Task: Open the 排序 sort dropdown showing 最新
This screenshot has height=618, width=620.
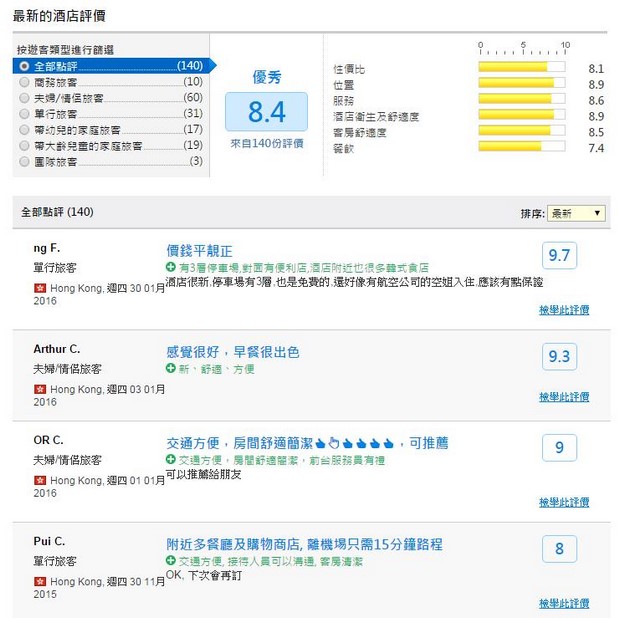Action: (x=576, y=214)
